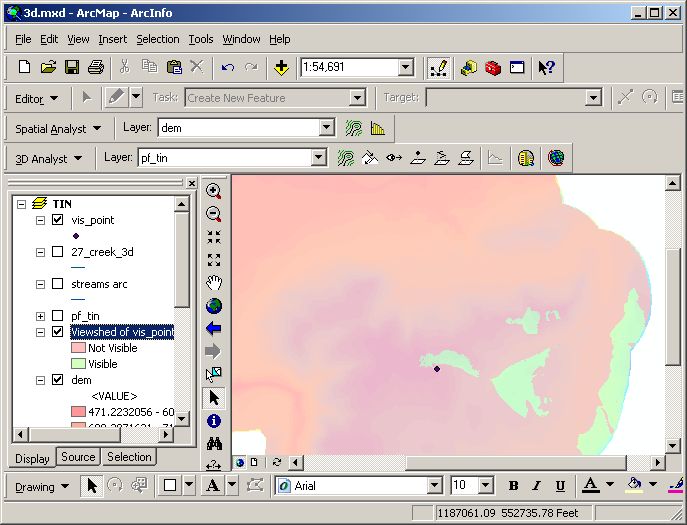Open a map document with Open icon
This screenshot has width=687, height=525.
pyautogui.click(x=48, y=67)
